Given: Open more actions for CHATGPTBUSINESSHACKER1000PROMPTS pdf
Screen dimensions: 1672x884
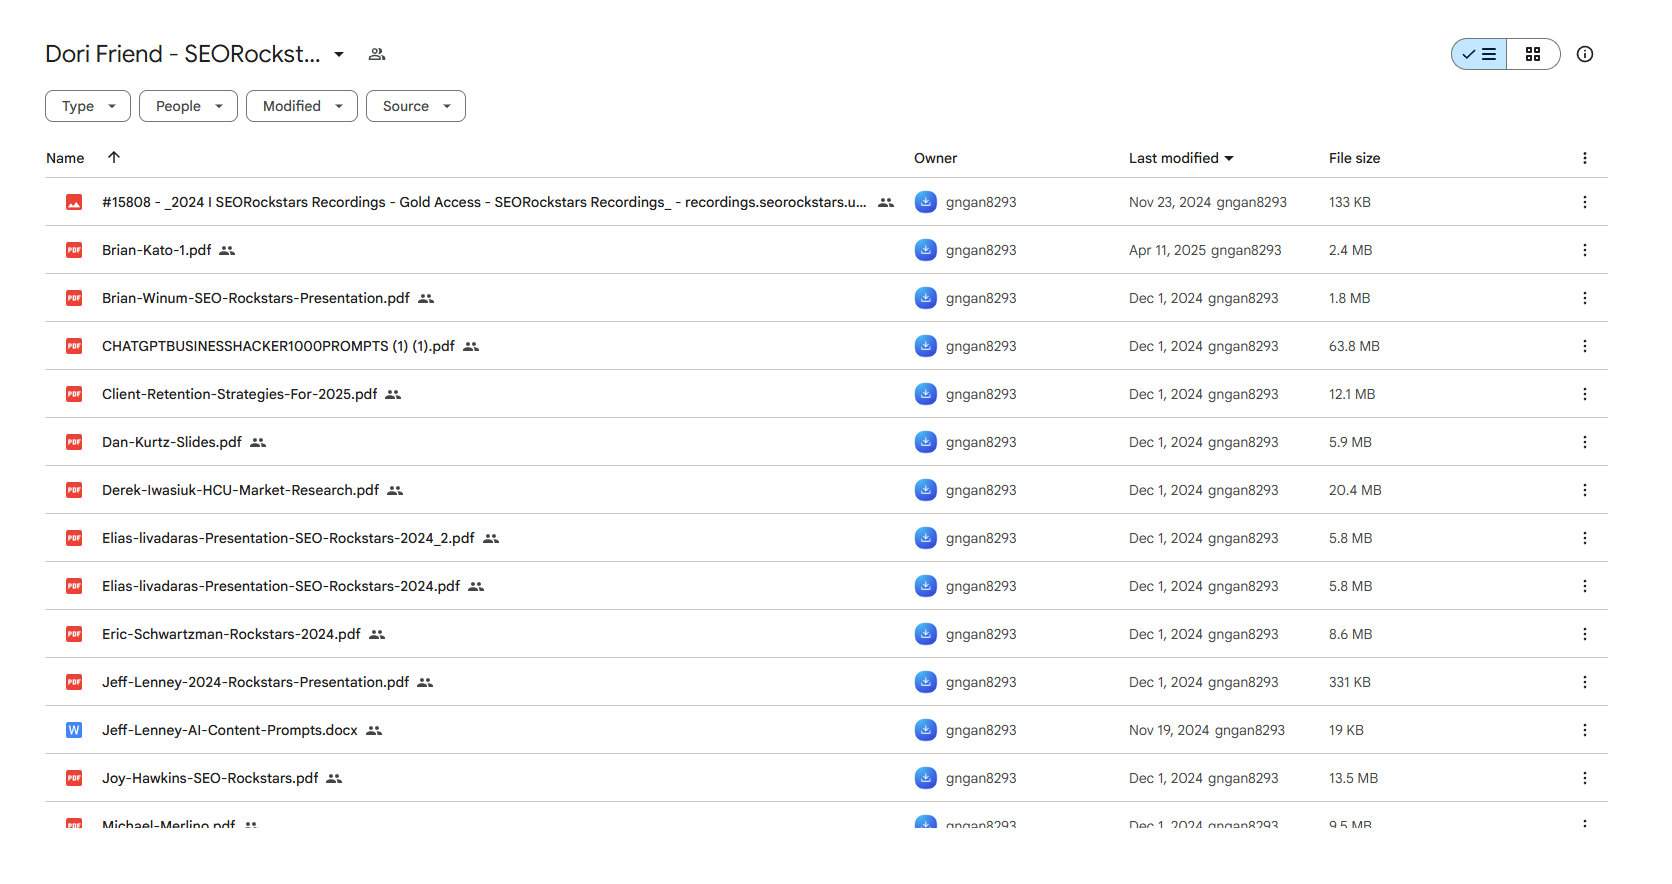Looking at the screenshot, I should click(x=1585, y=346).
